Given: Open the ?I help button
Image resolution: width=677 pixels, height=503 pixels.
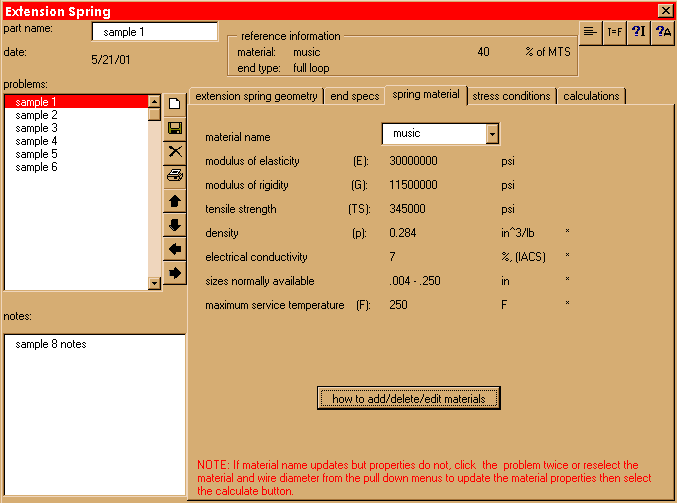Looking at the screenshot, I should 639,32.
